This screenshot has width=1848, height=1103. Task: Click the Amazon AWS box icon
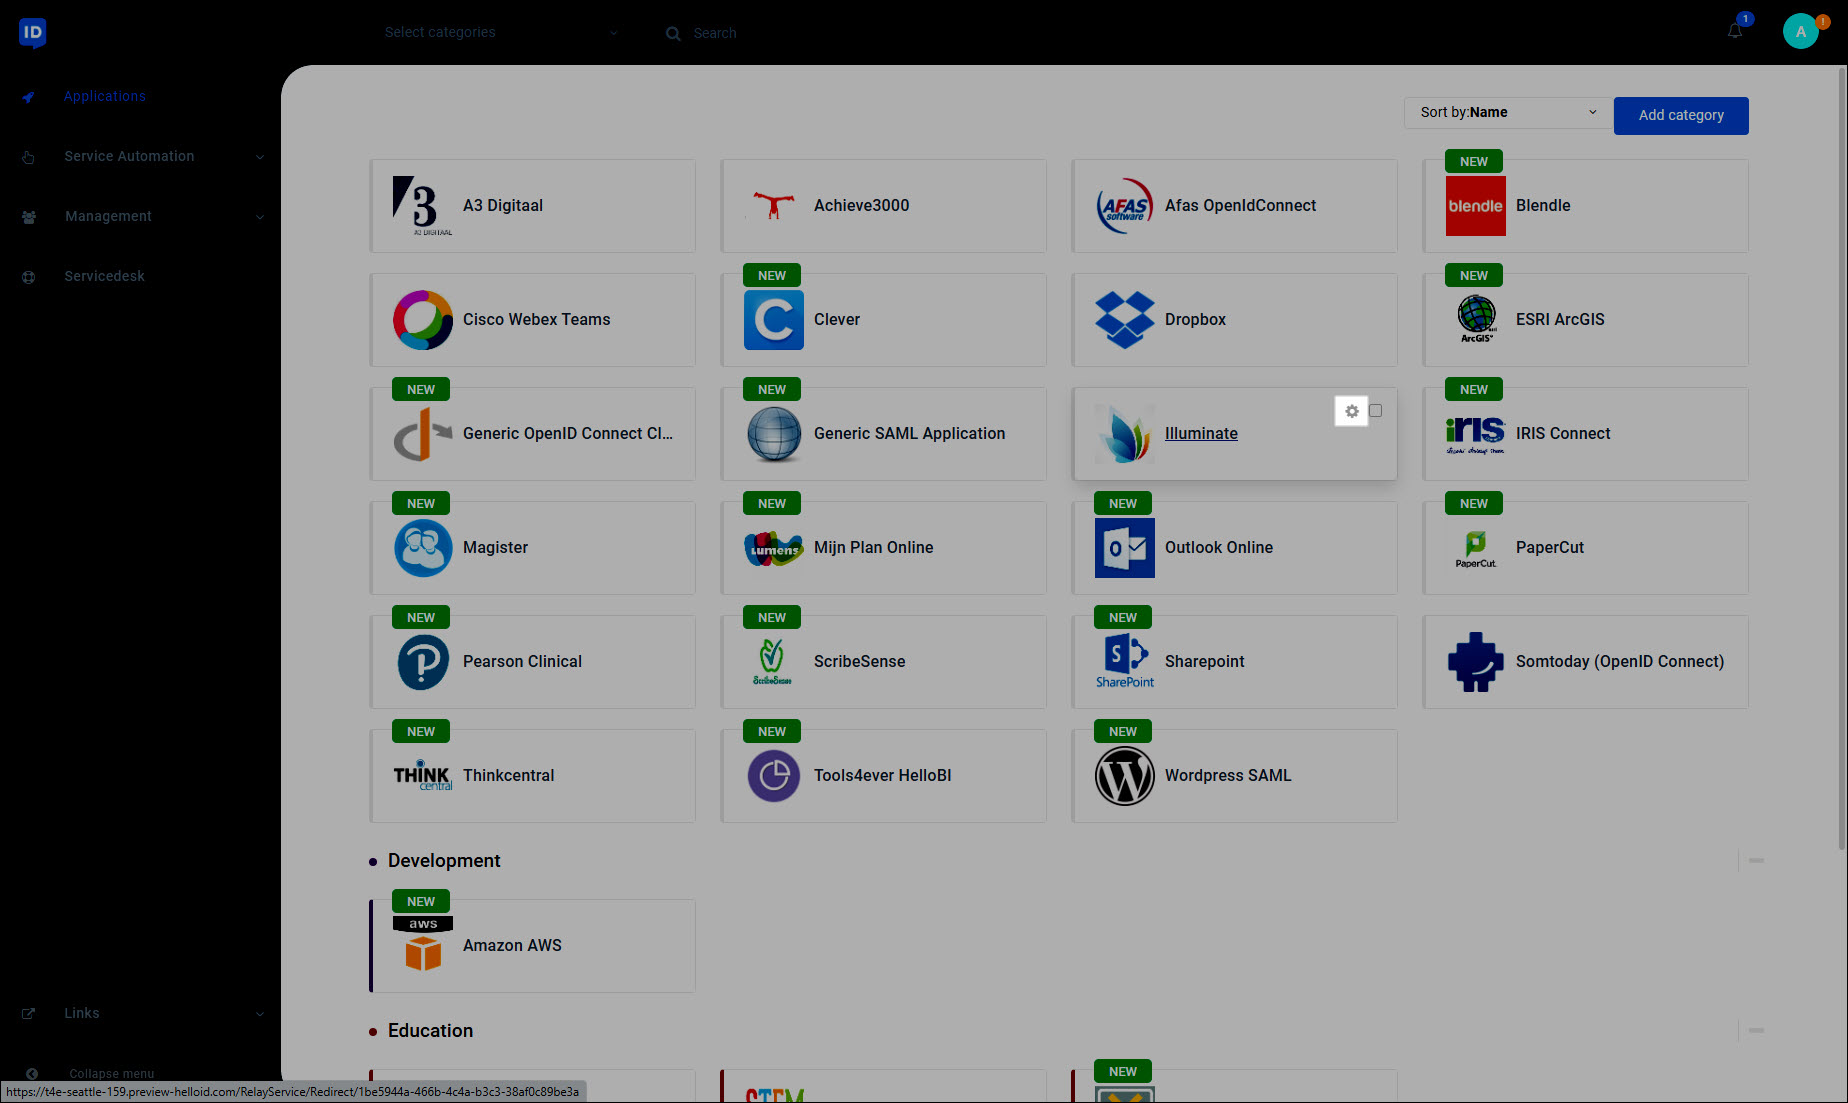pos(423,946)
